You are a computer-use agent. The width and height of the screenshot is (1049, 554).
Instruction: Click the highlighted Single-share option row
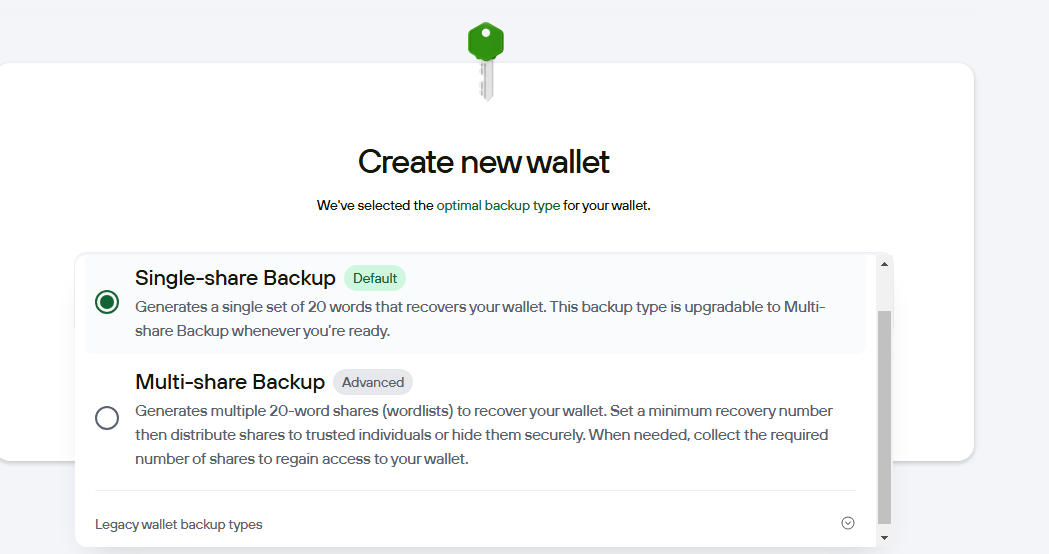click(476, 304)
